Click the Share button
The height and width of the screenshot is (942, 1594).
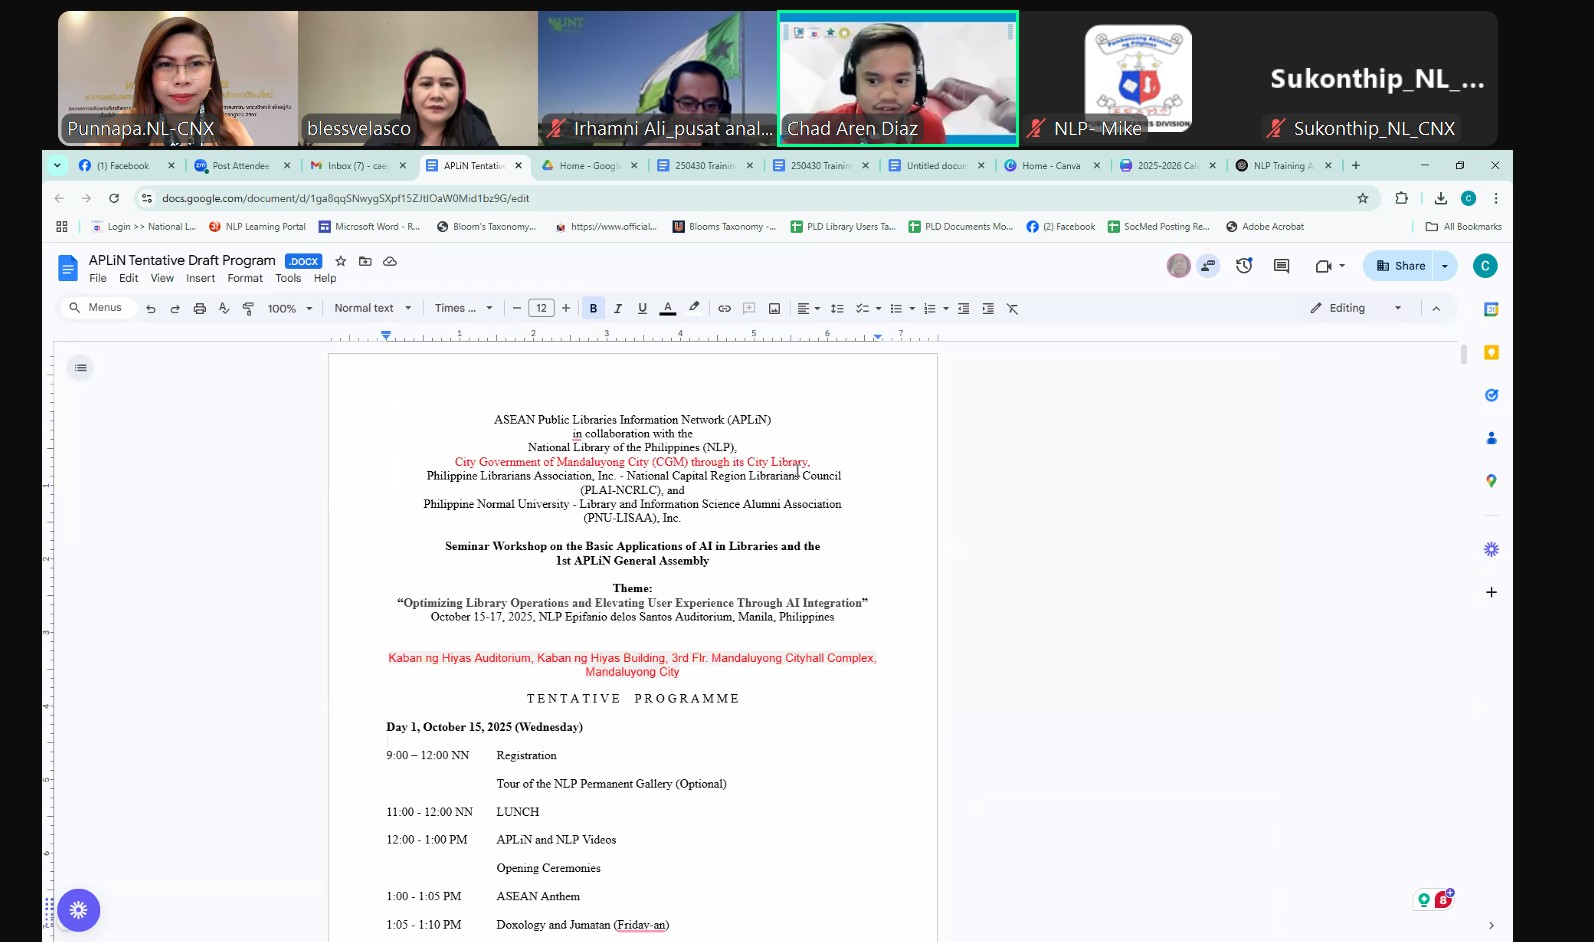(x=1400, y=266)
